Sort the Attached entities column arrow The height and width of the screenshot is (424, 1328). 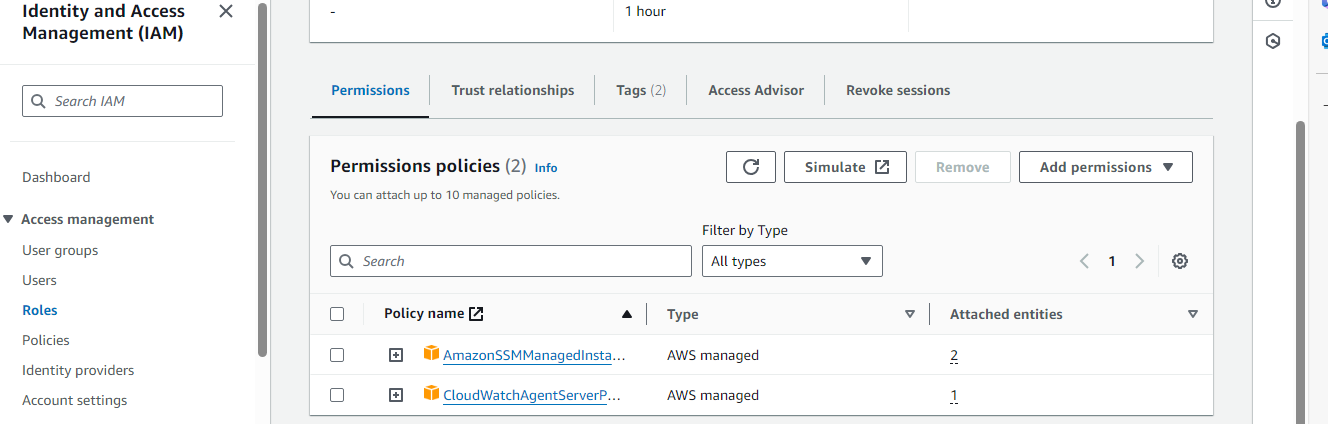point(1193,314)
